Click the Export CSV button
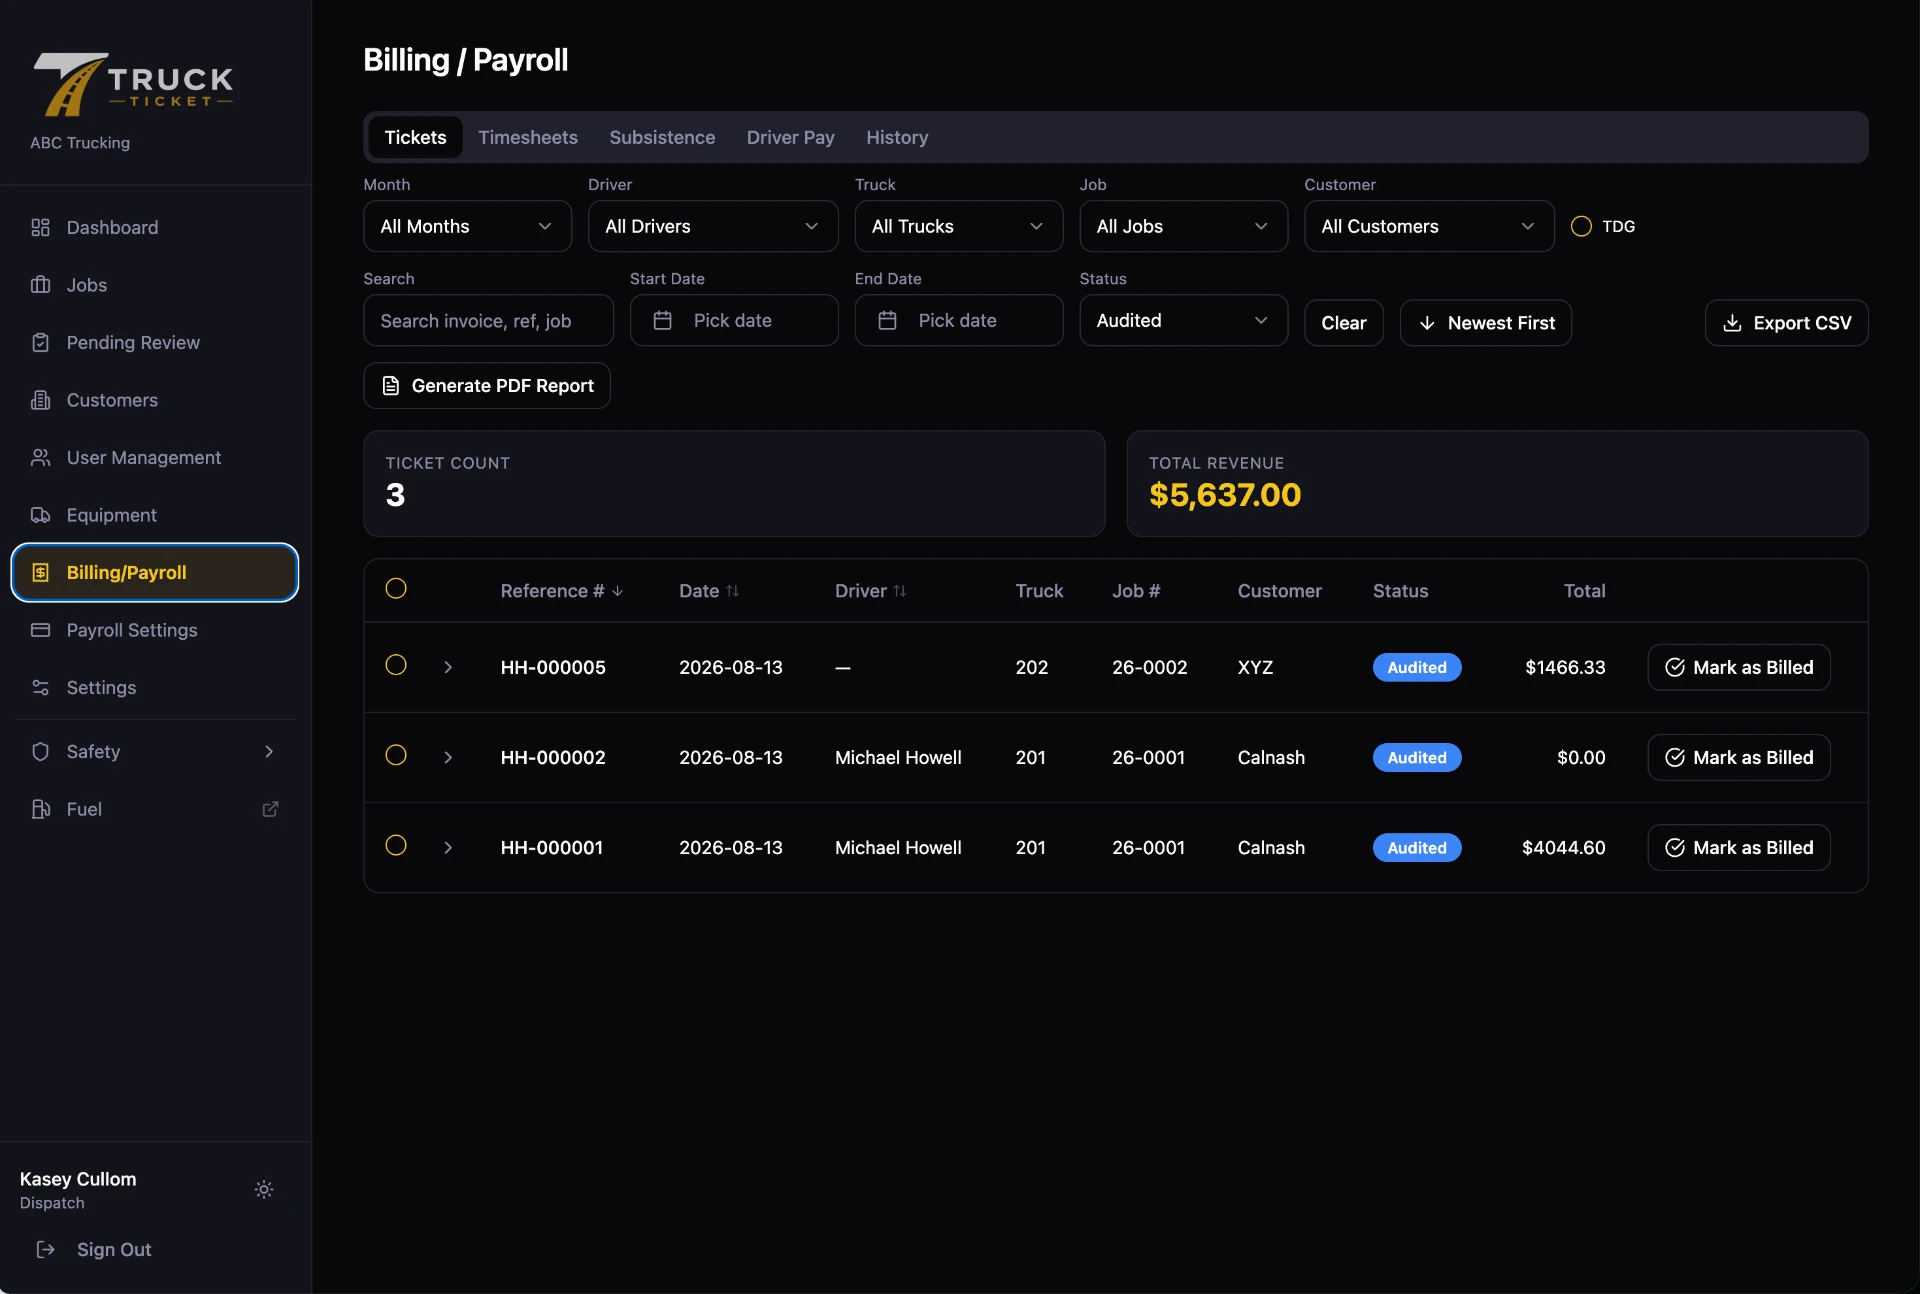 (1786, 323)
